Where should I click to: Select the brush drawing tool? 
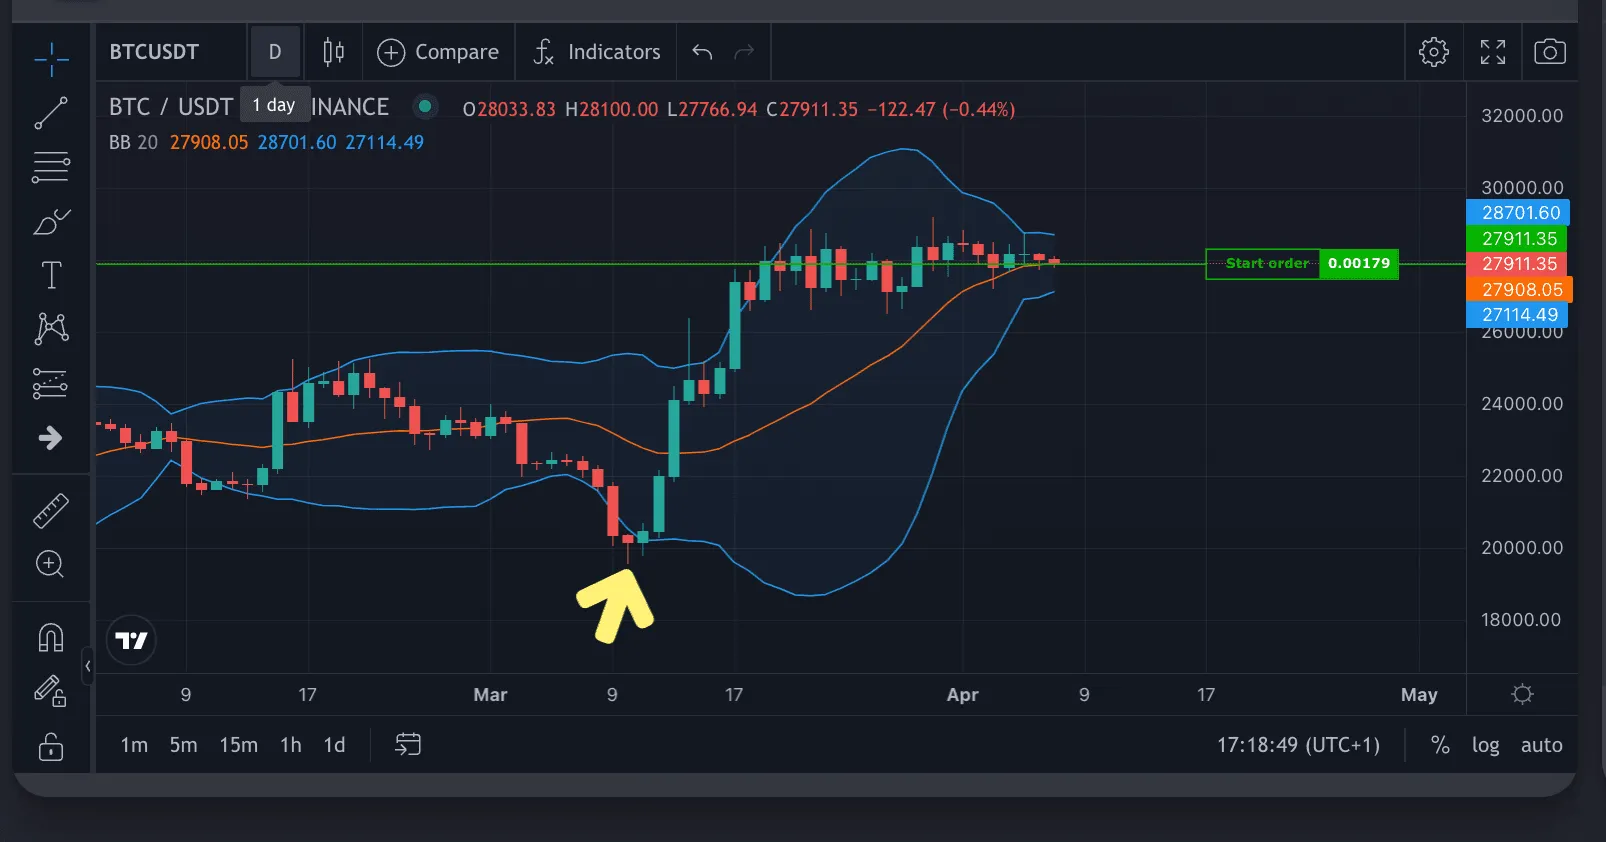[51, 222]
